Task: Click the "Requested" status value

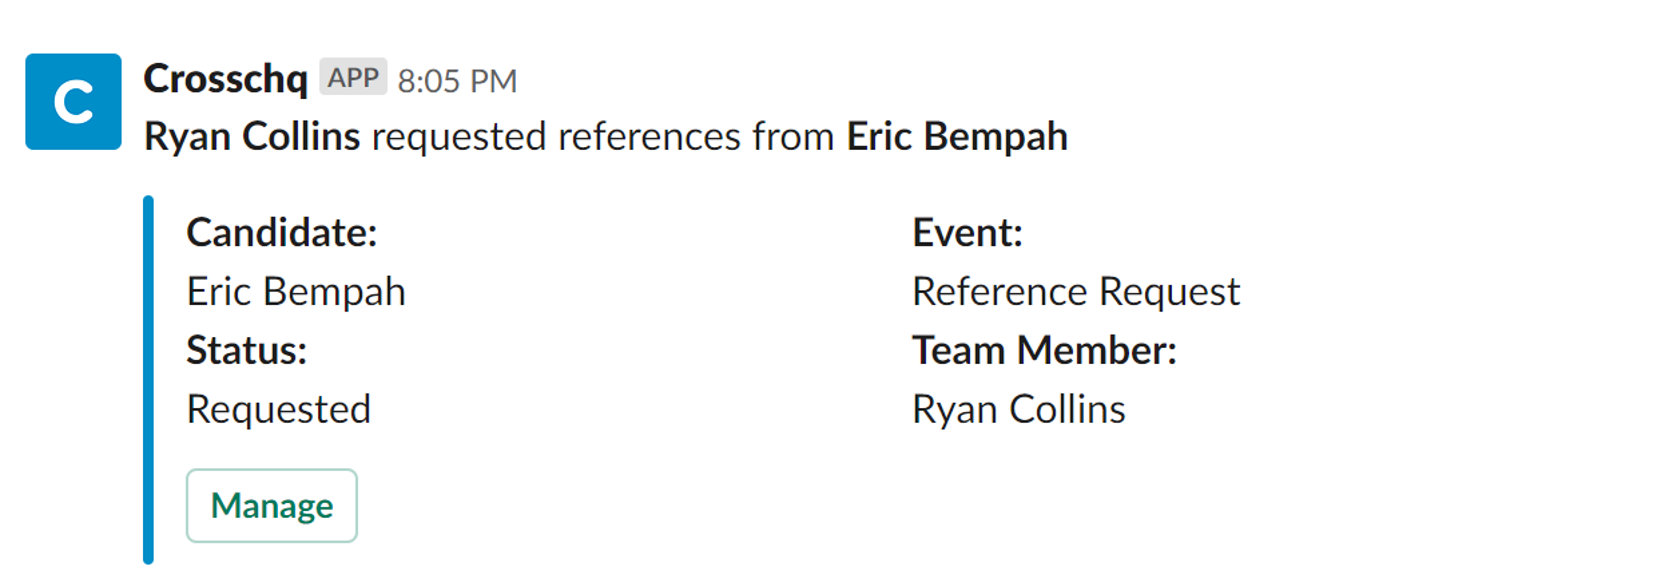Action: click(279, 410)
